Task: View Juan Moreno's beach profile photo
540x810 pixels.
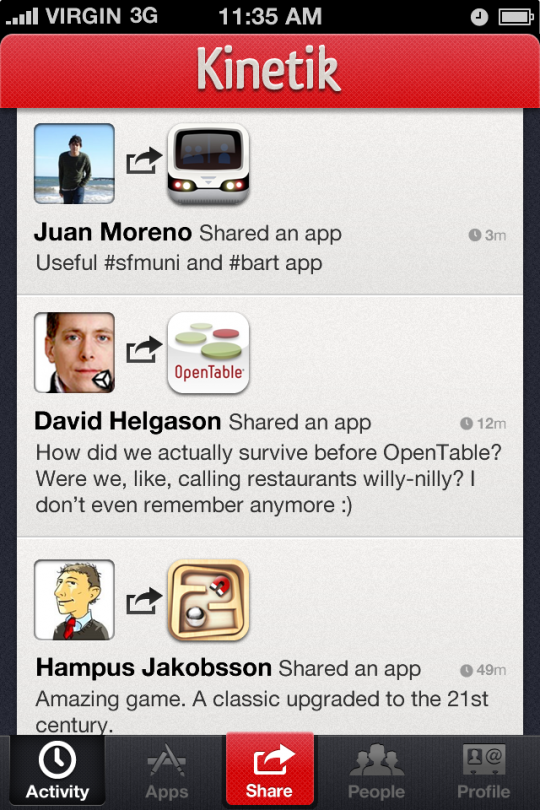Action: pyautogui.click(x=74, y=164)
